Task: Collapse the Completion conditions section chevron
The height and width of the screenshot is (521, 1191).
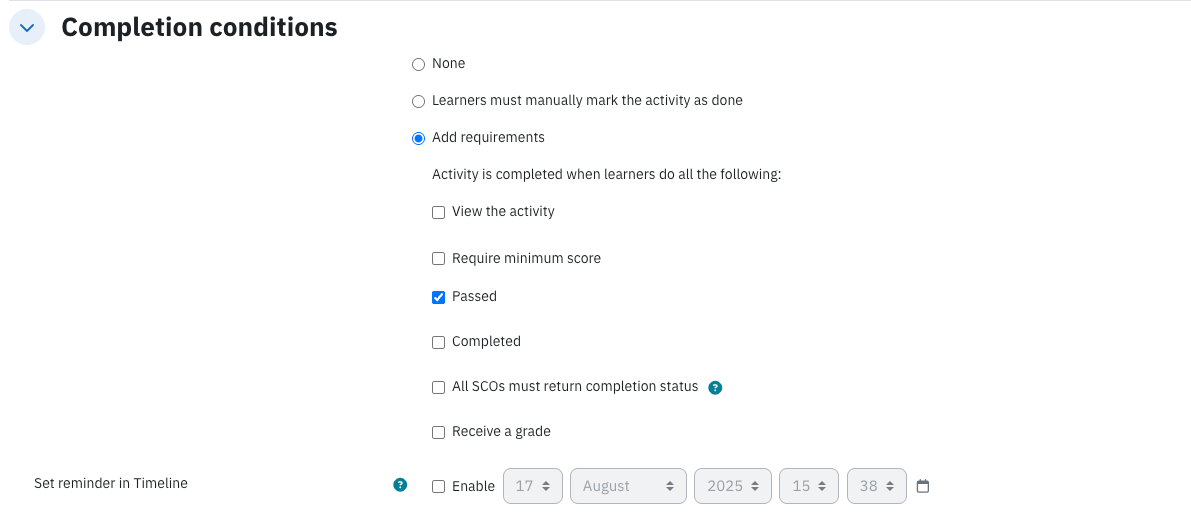Action: [27, 27]
